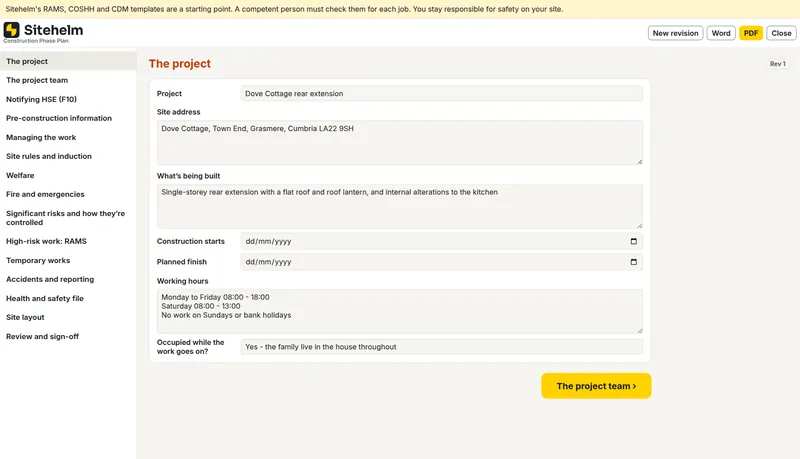Click the Sitehelm logo icon
The image size is (800, 459).
[11, 30]
